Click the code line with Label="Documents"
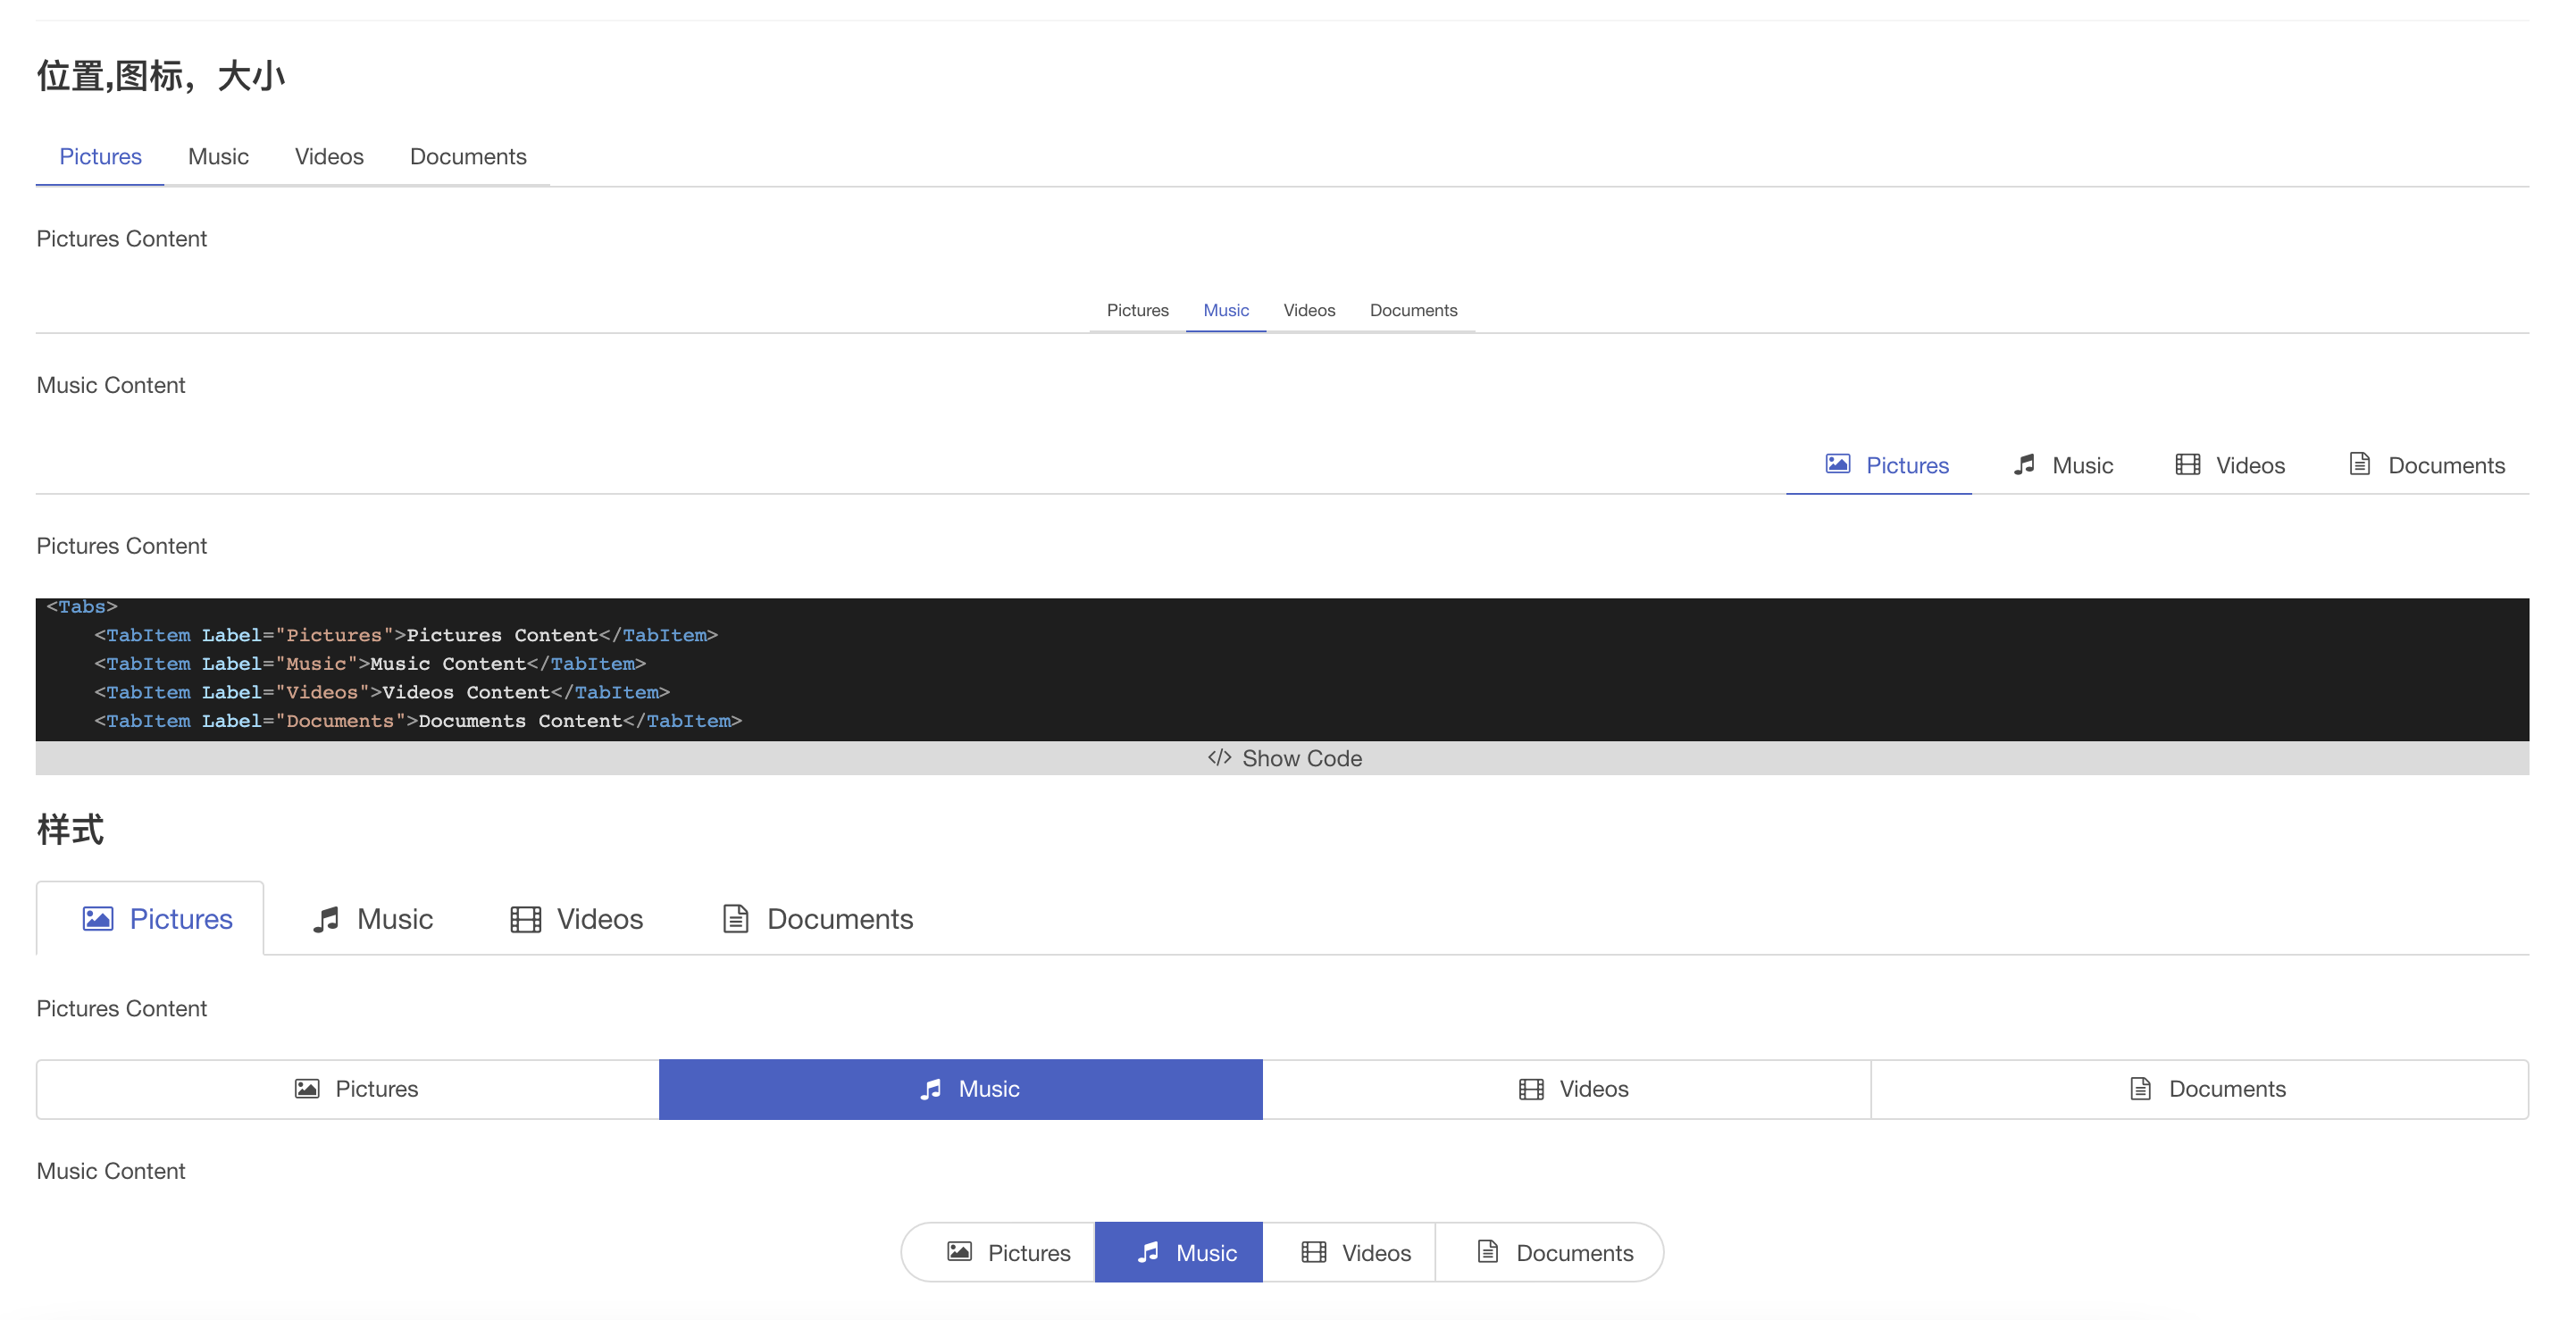 pyautogui.click(x=418, y=721)
